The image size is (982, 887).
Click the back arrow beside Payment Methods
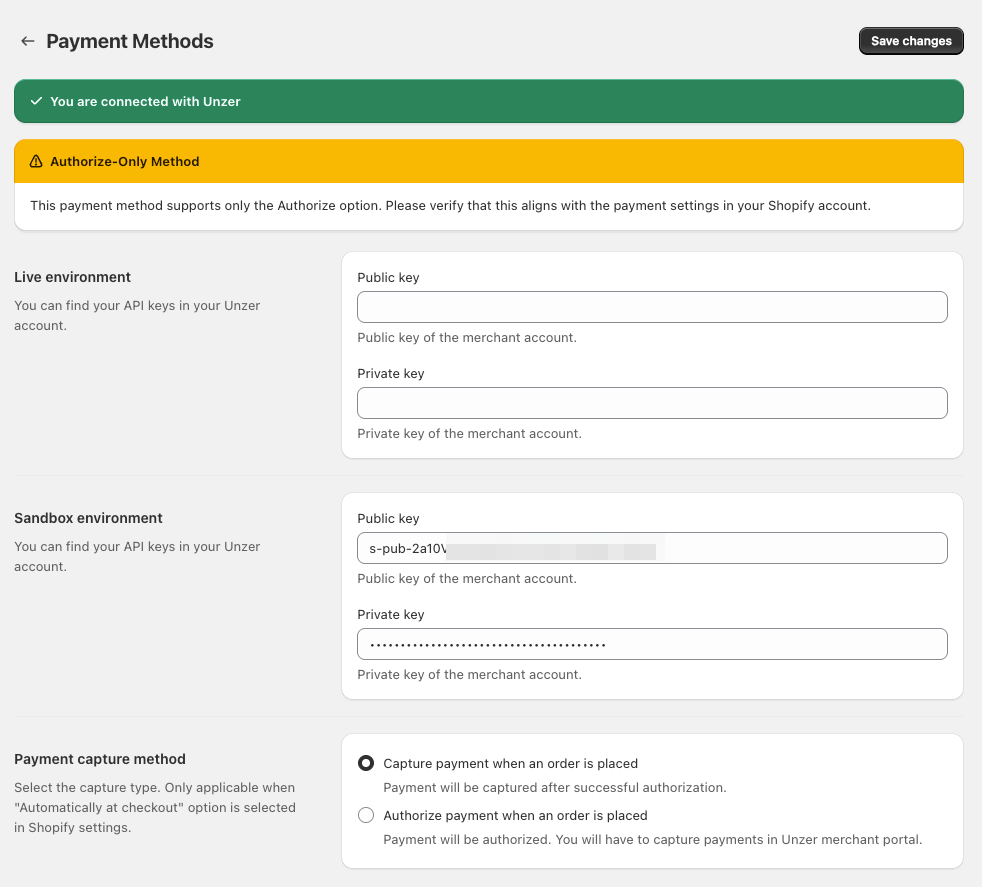28,41
